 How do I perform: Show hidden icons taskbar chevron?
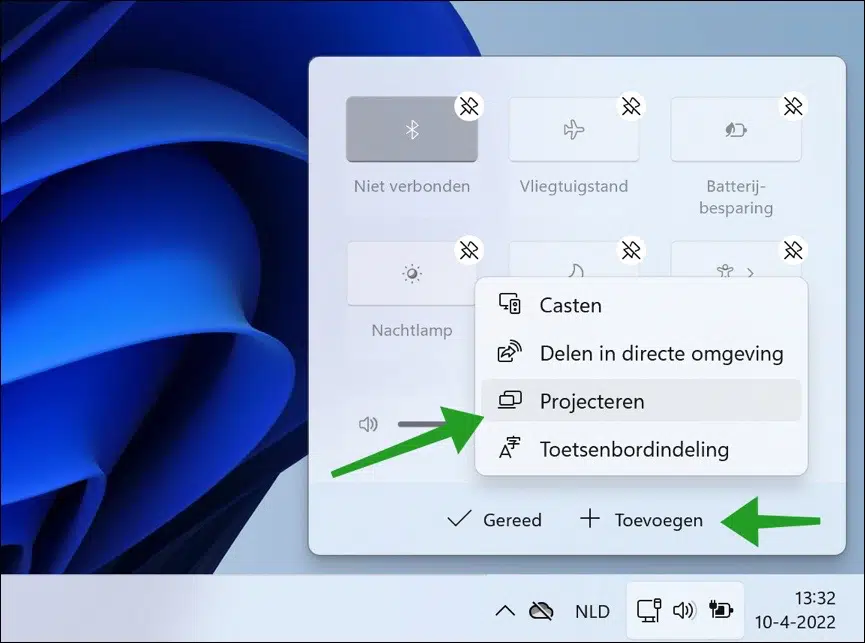pos(505,610)
